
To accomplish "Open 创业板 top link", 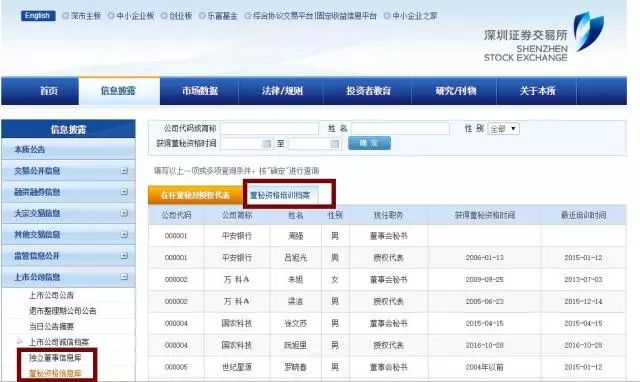I will click(180, 16).
